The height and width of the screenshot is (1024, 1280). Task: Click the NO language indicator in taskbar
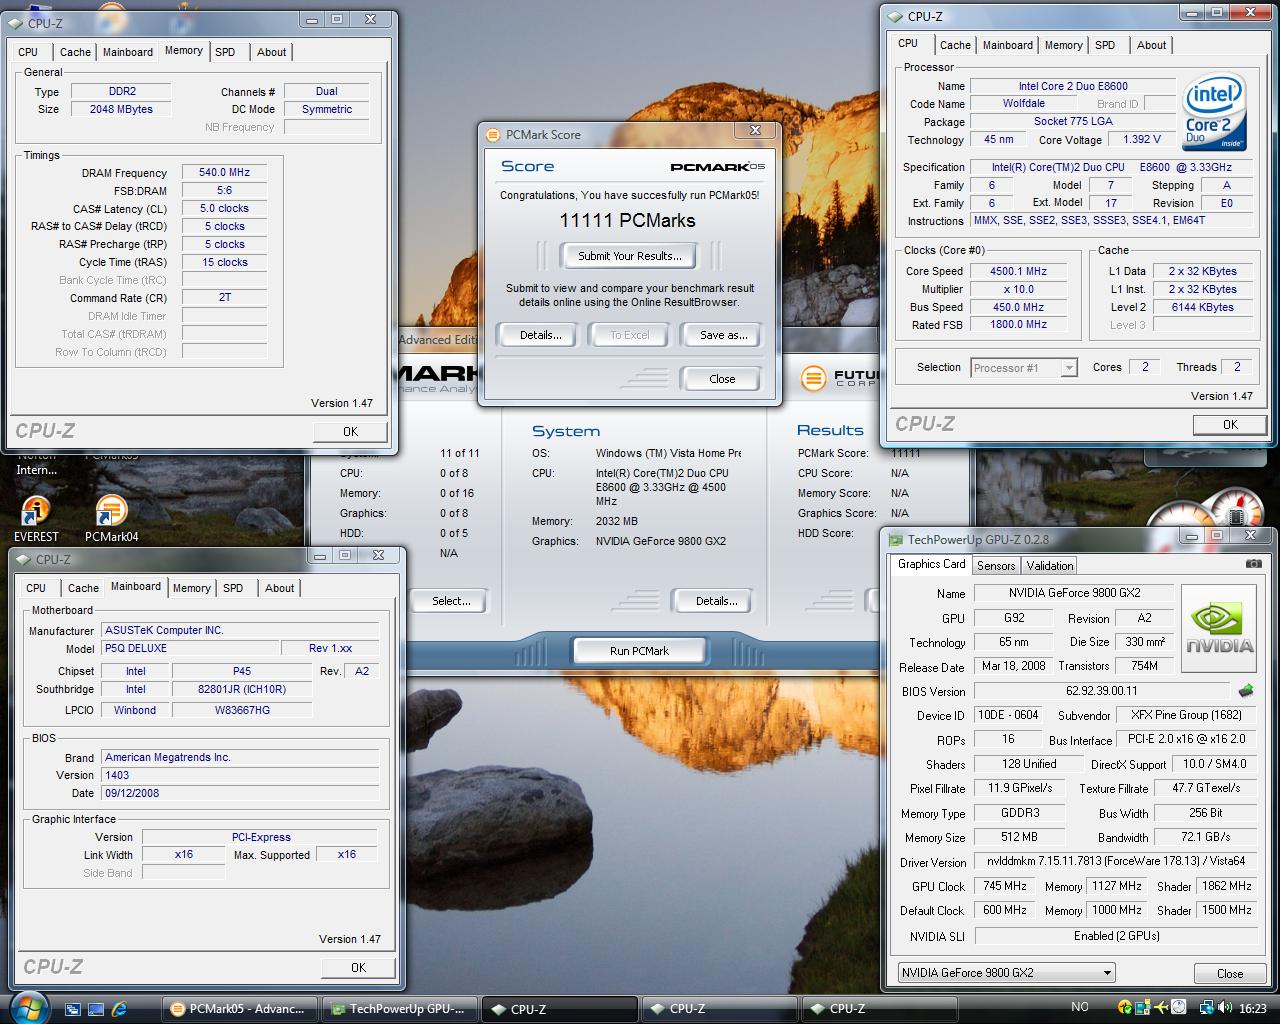1080,1007
